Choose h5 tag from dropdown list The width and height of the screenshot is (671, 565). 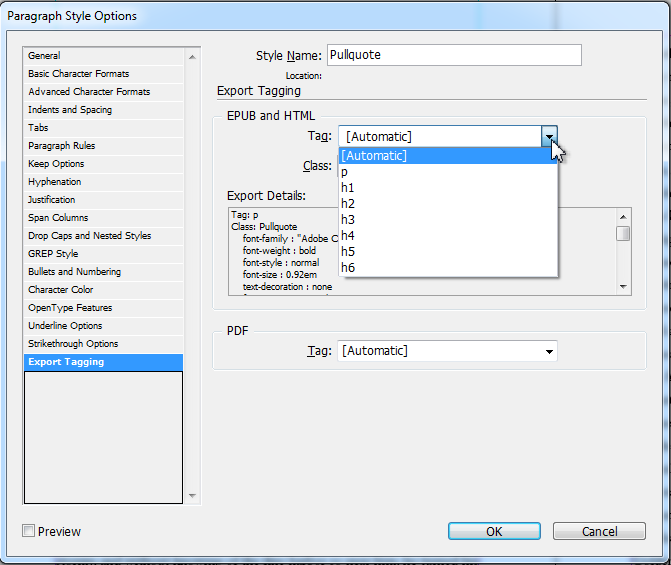tap(448, 252)
